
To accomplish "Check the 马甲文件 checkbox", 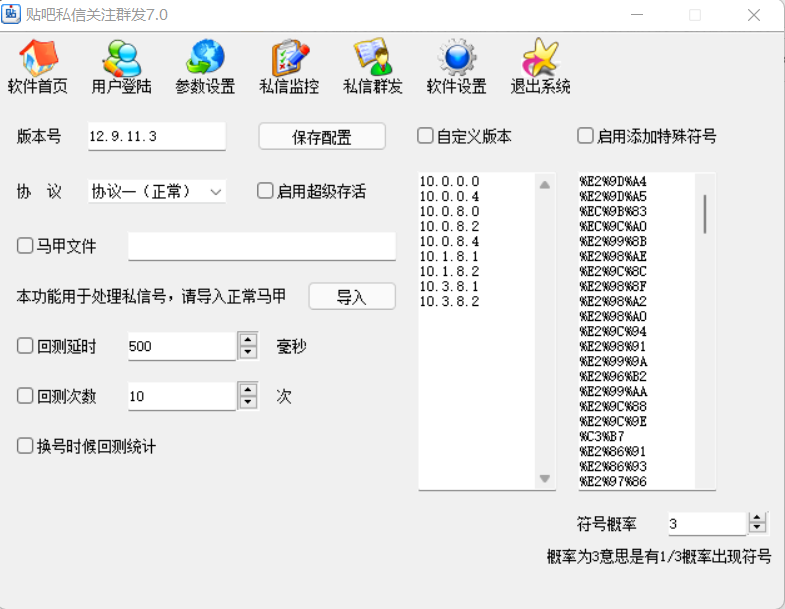I will (x=25, y=246).
